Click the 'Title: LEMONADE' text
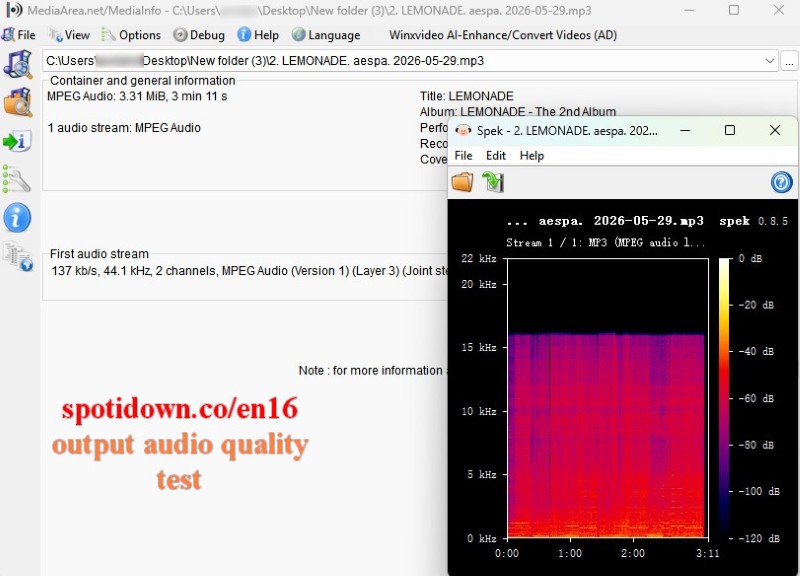Viewport: 800px width, 576px height. coord(467,96)
